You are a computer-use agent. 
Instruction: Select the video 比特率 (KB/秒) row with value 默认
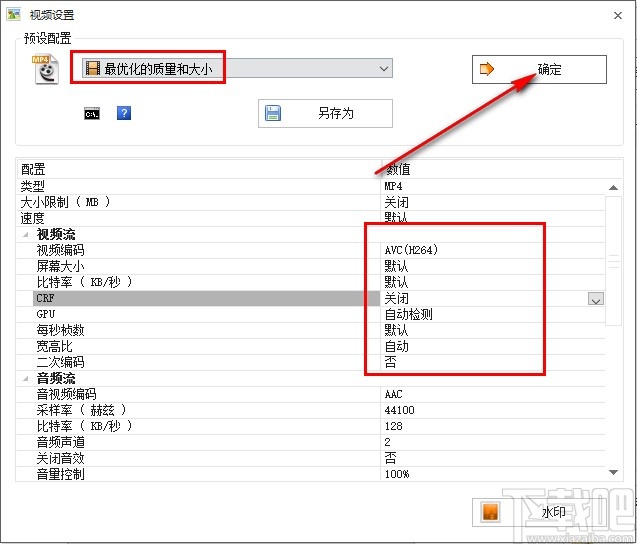(311, 282)
